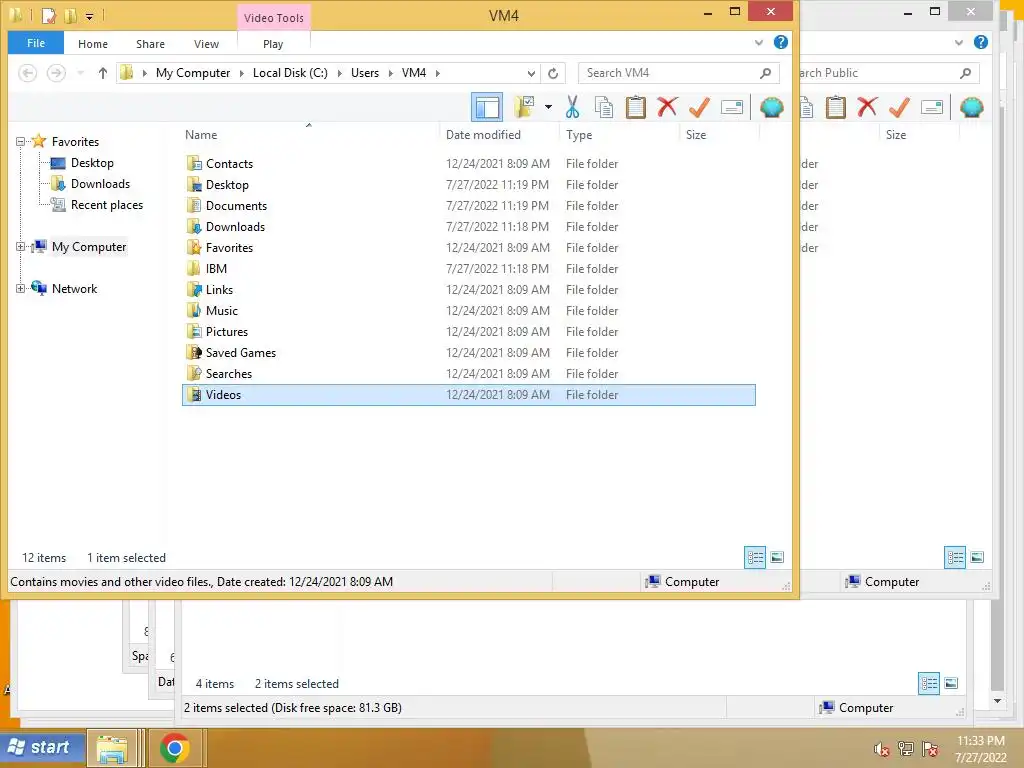1024x768 pixels.
Task: Open File Explorer from the taskbar
Action: click(112, 748)
